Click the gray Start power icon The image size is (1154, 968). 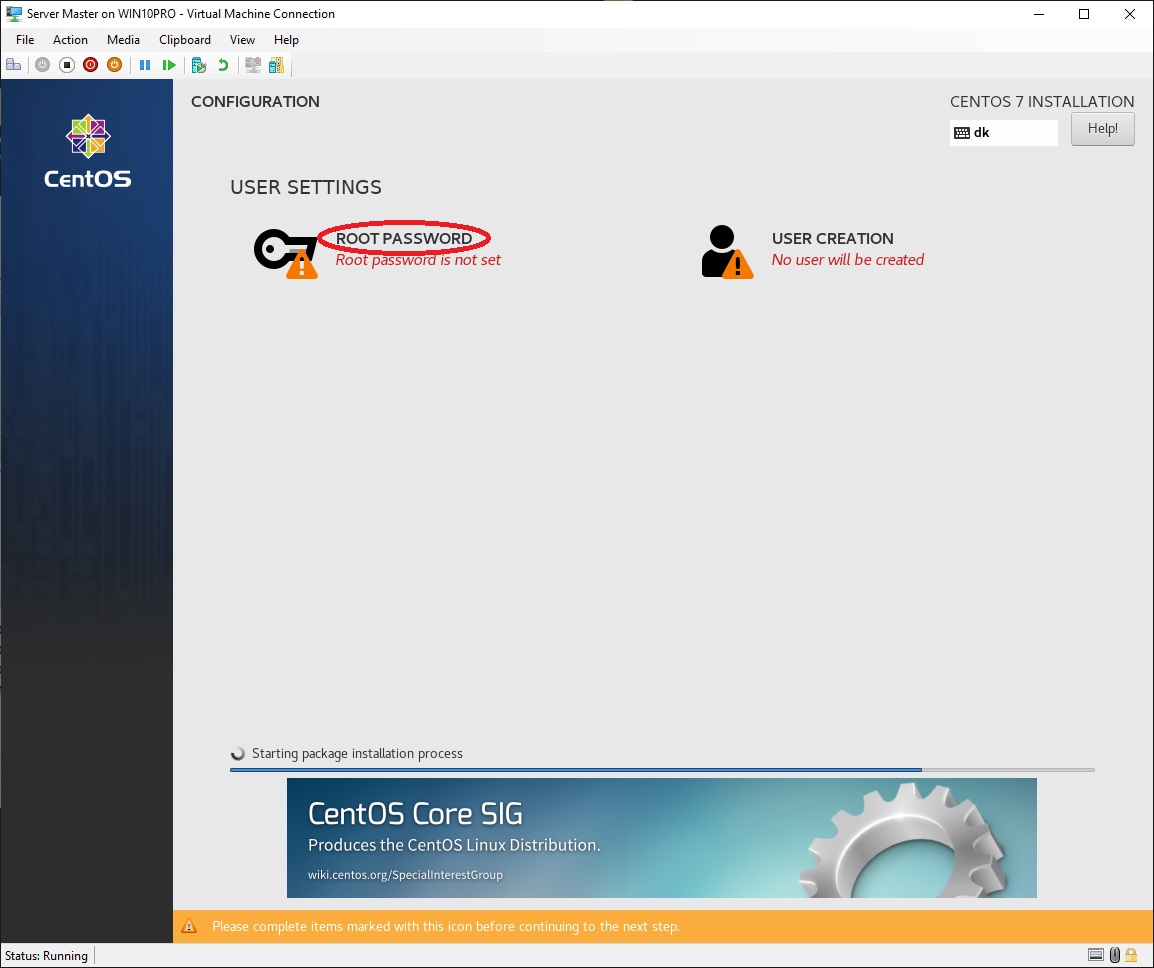43,65
